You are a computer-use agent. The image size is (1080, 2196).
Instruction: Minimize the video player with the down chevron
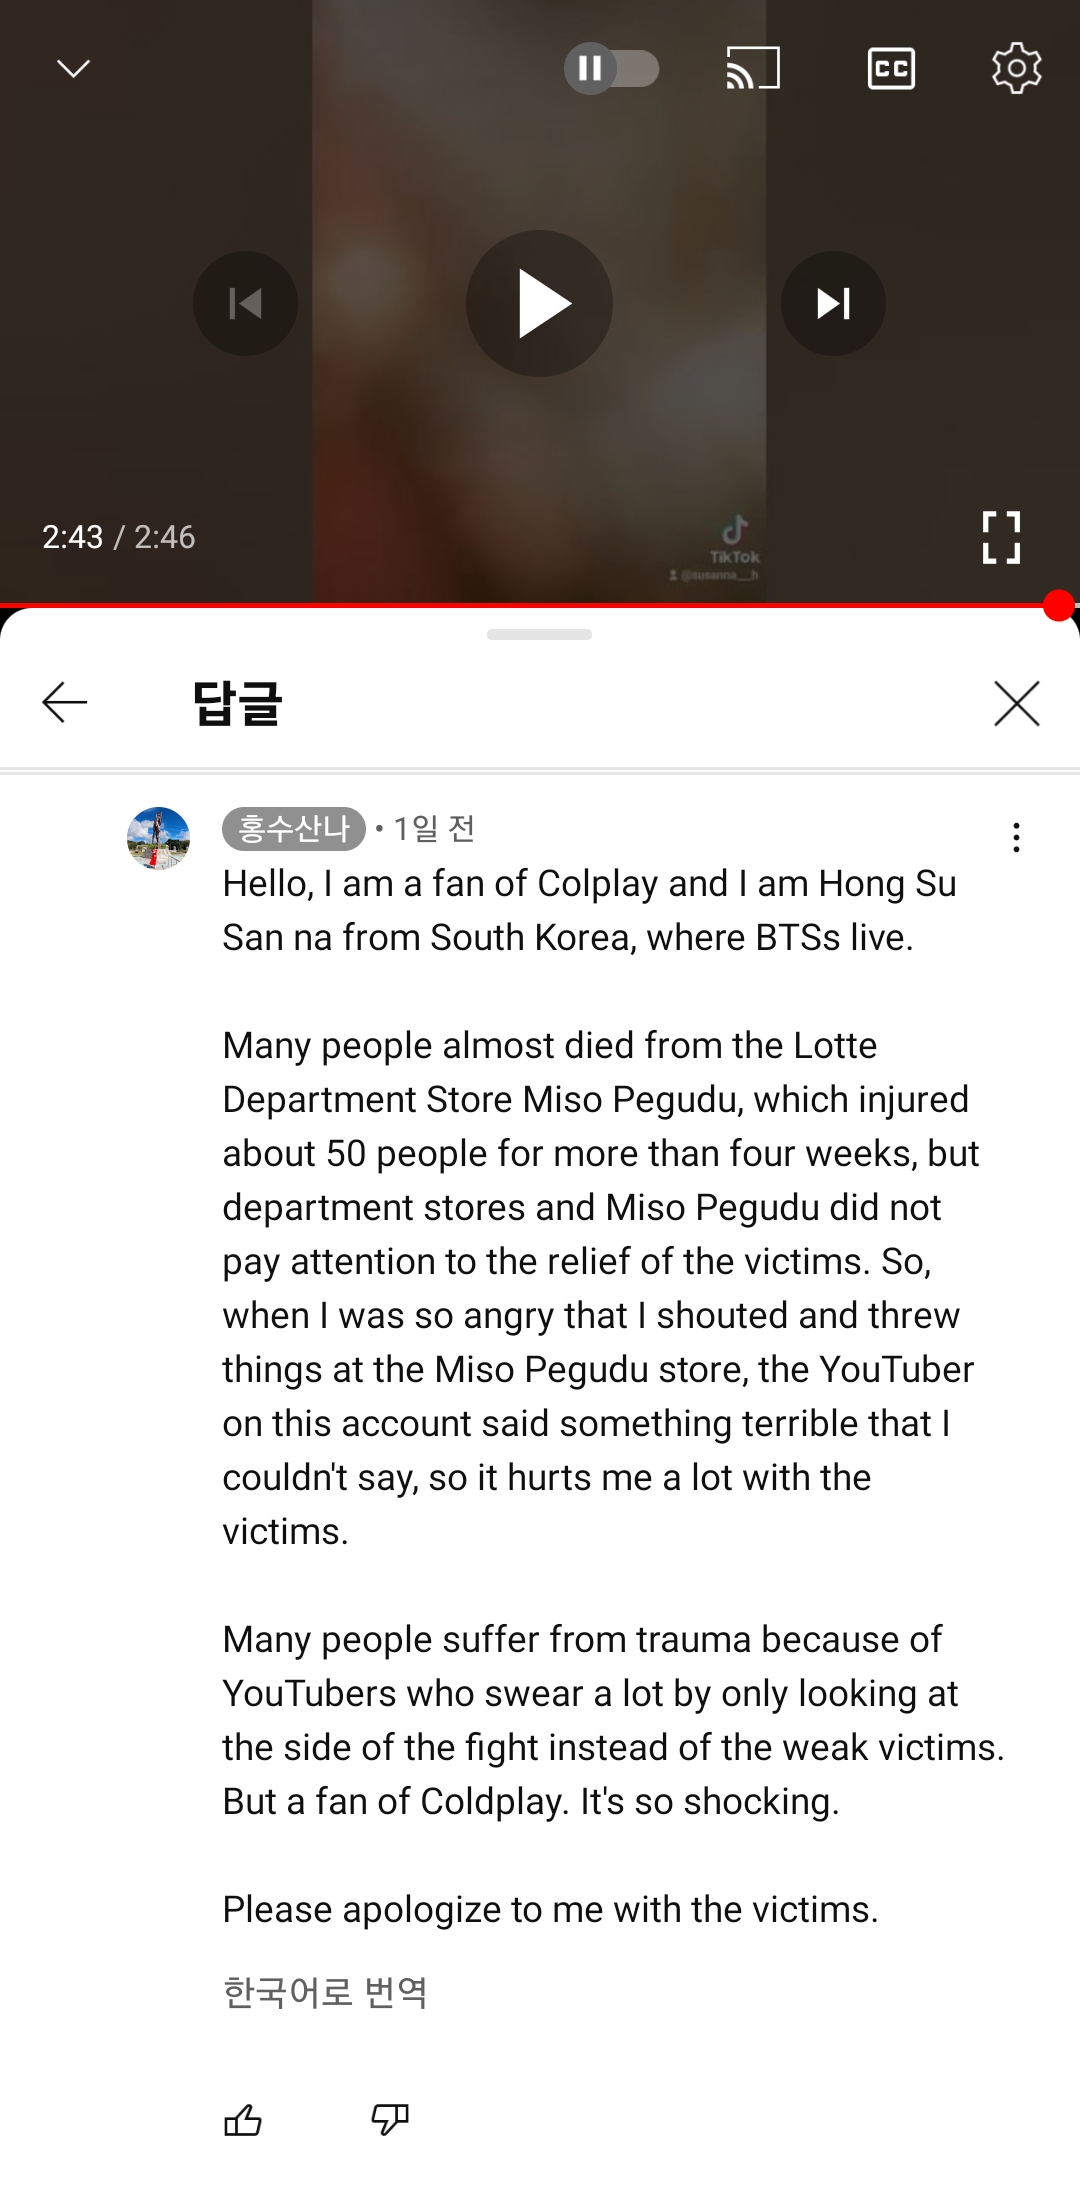pyautogui.click(x=73, y=69)
